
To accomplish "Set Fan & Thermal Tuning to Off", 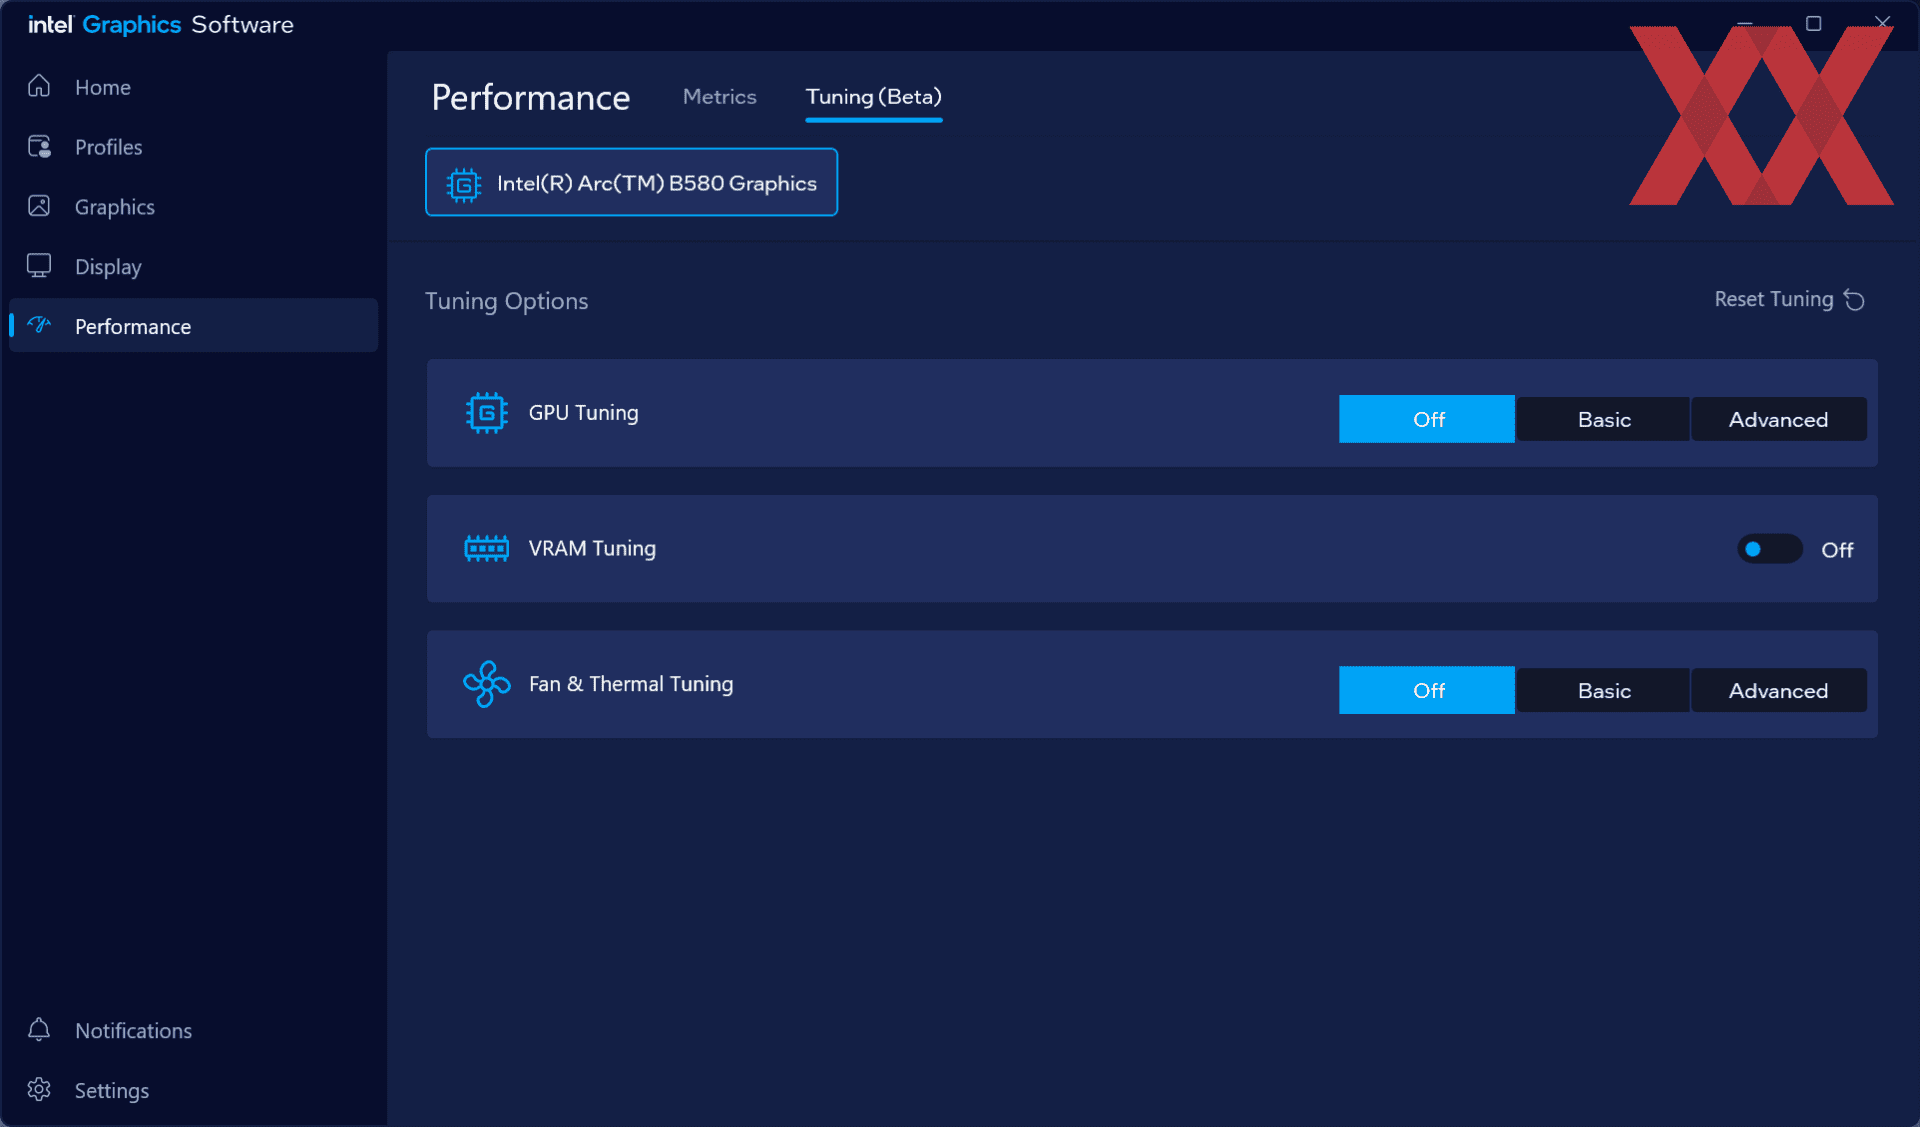I will tap(1427, 690).
